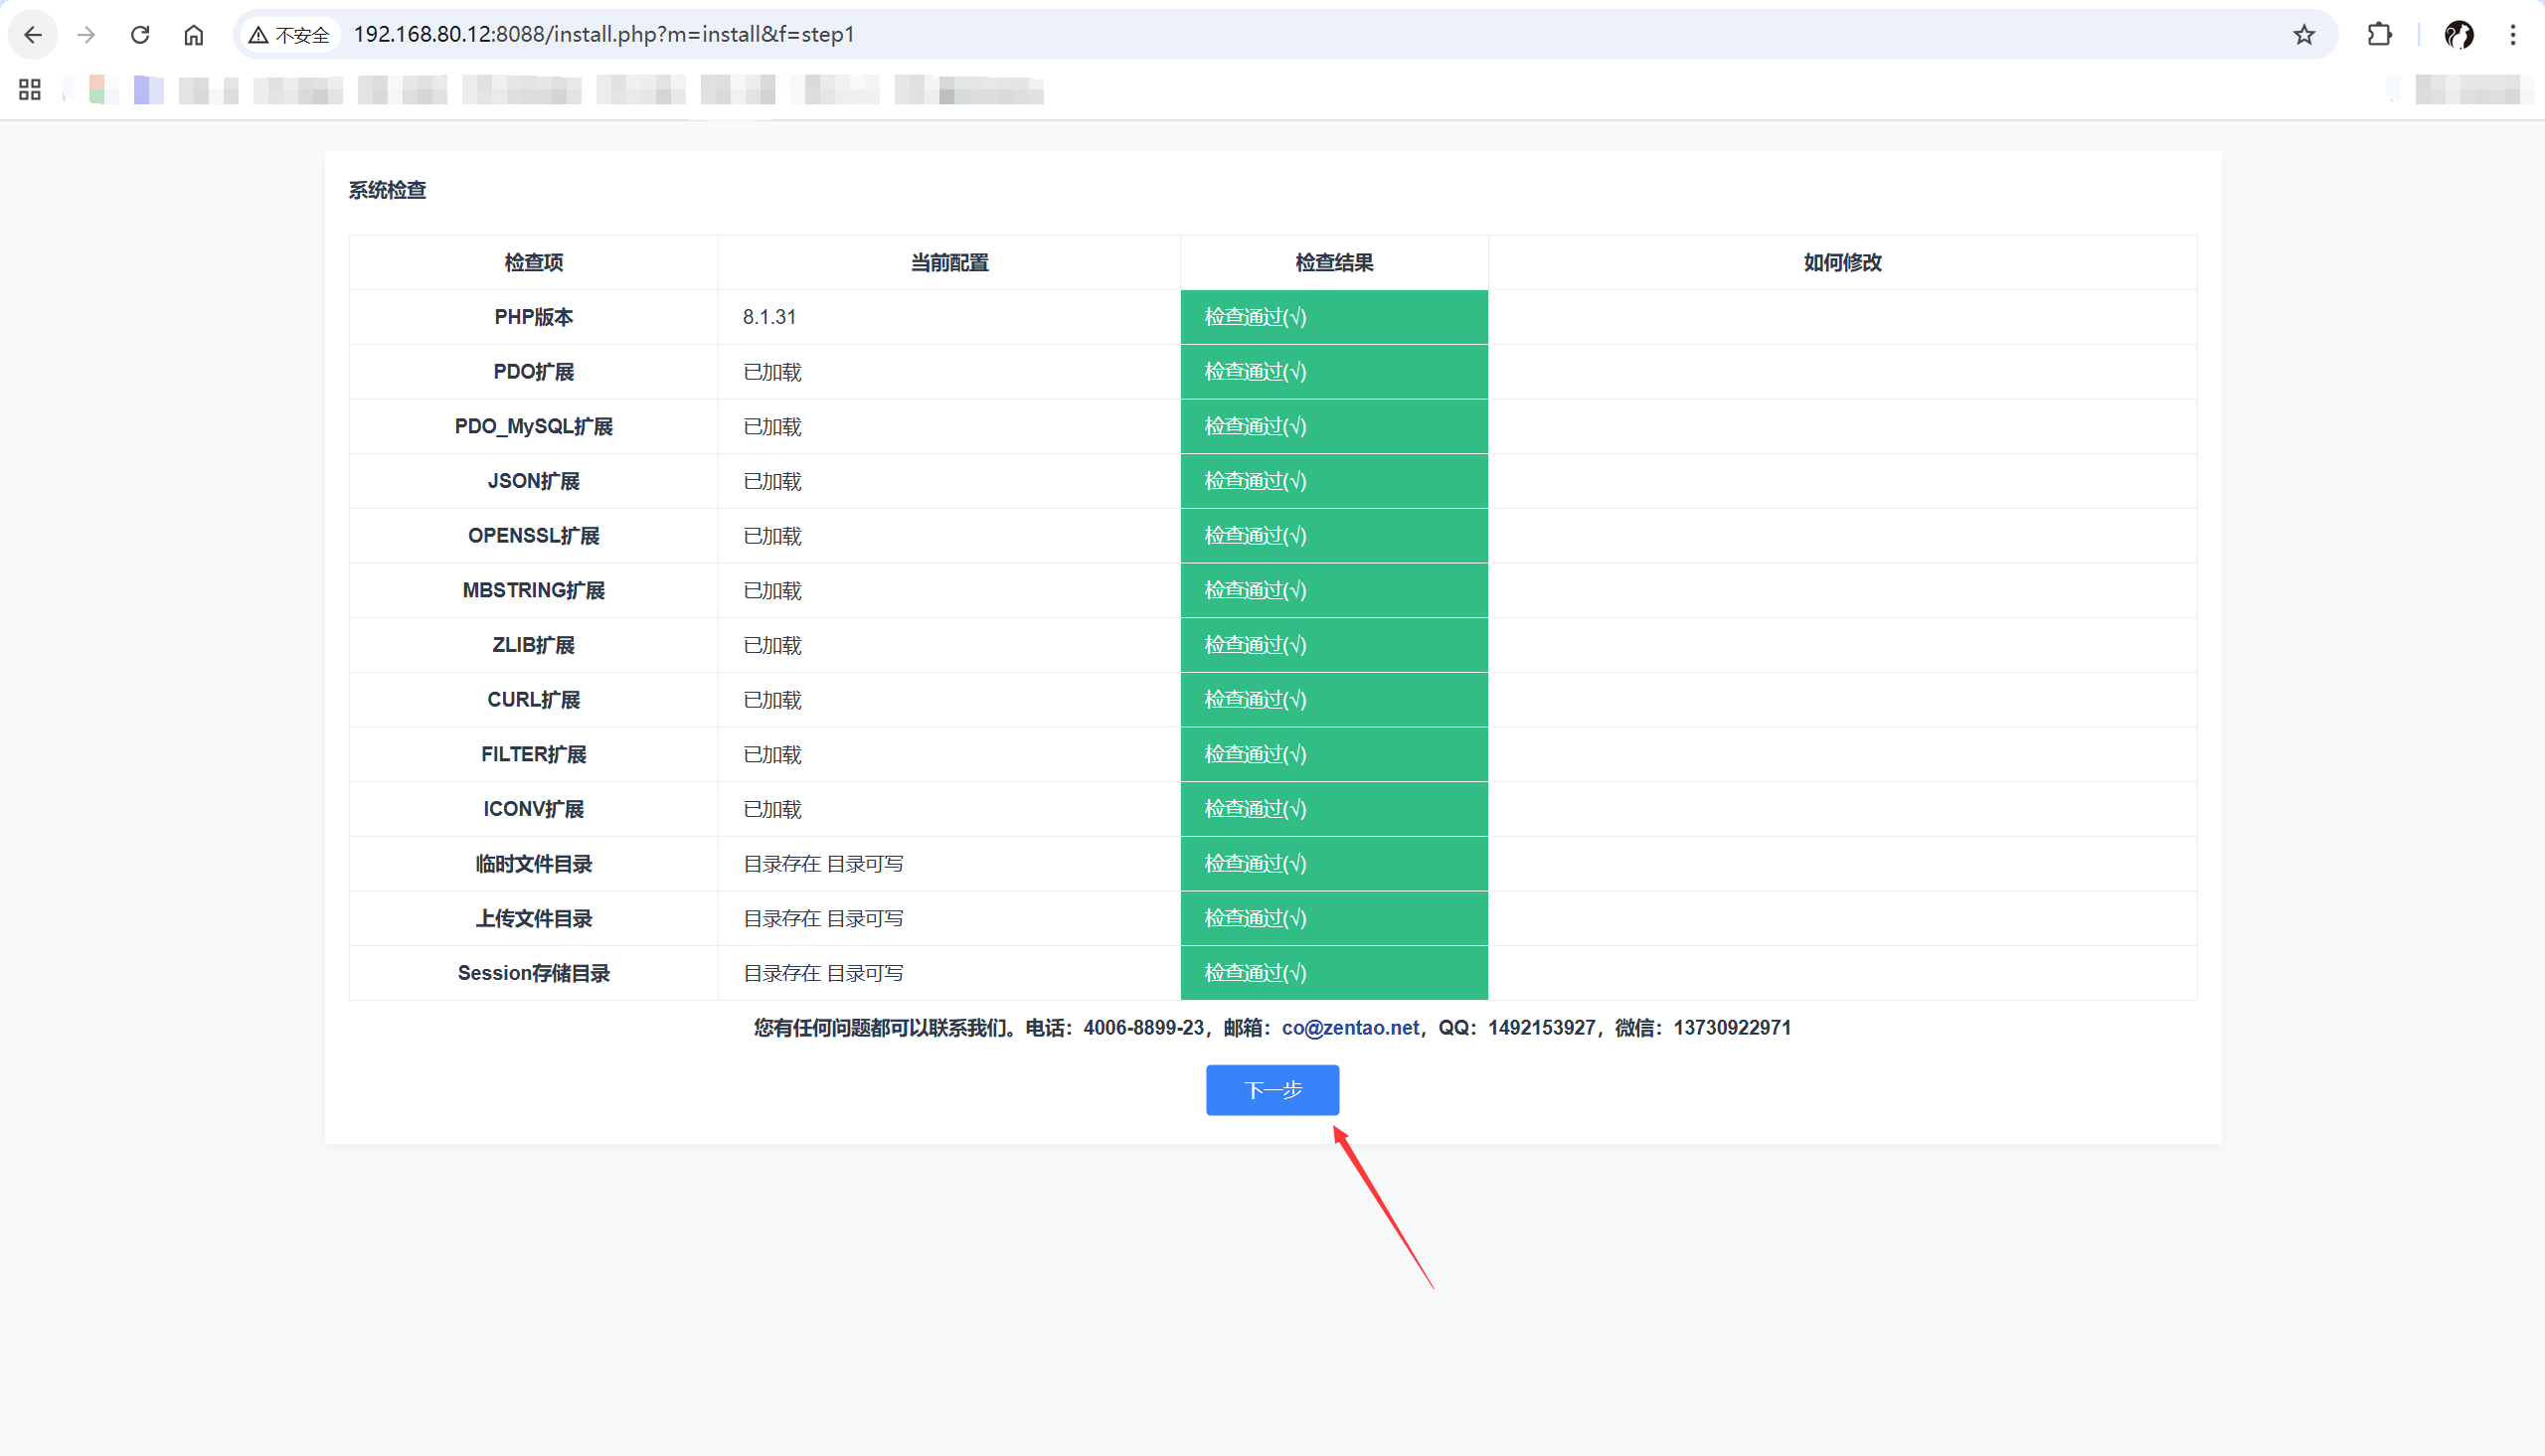Click the 检查项 column header

coord(533,263)
